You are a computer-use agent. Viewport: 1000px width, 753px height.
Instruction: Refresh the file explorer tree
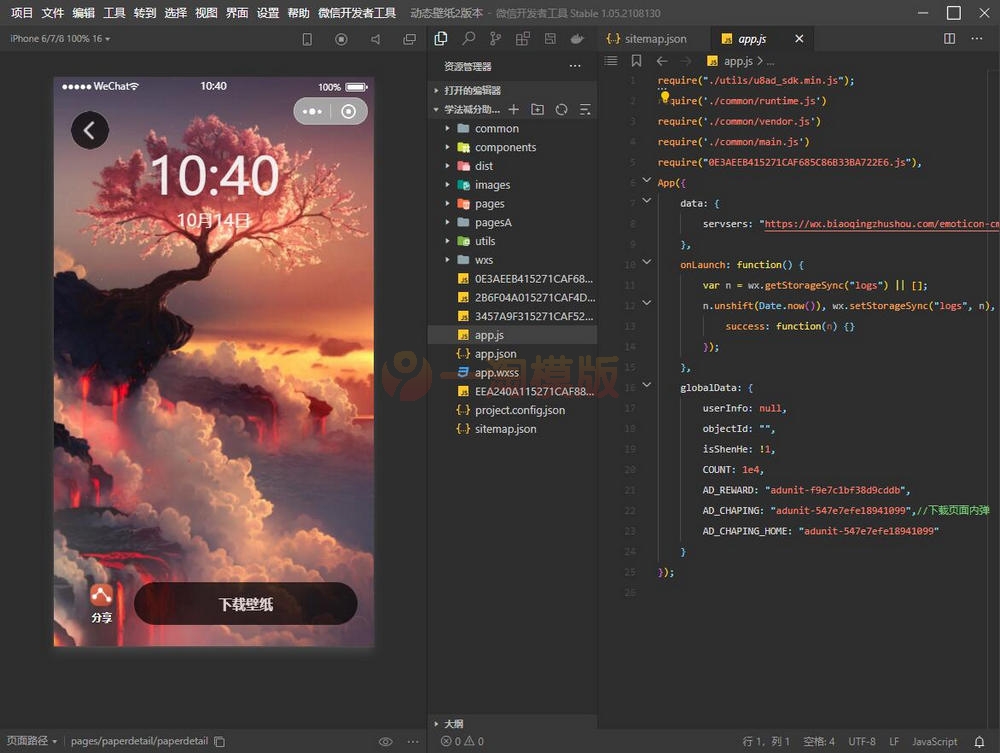click(562, 109)
